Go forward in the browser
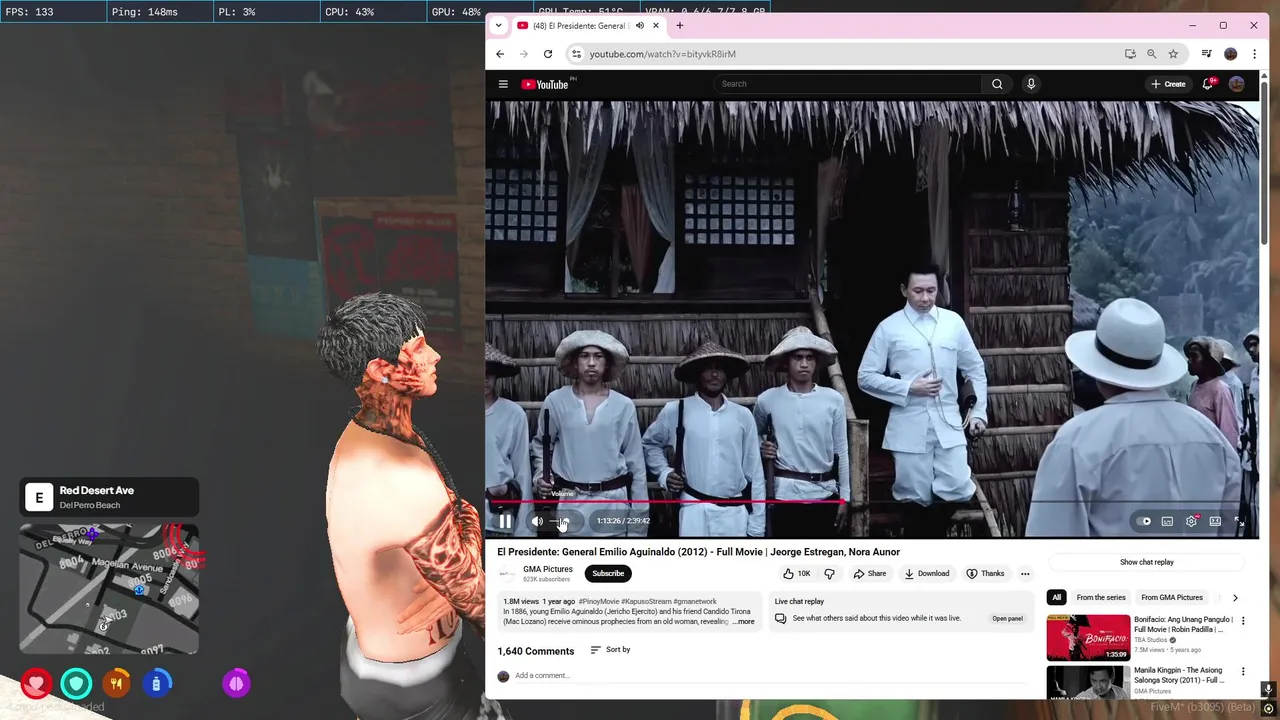This screenshot has width=1280, height=720. click(x=523, y=54)
